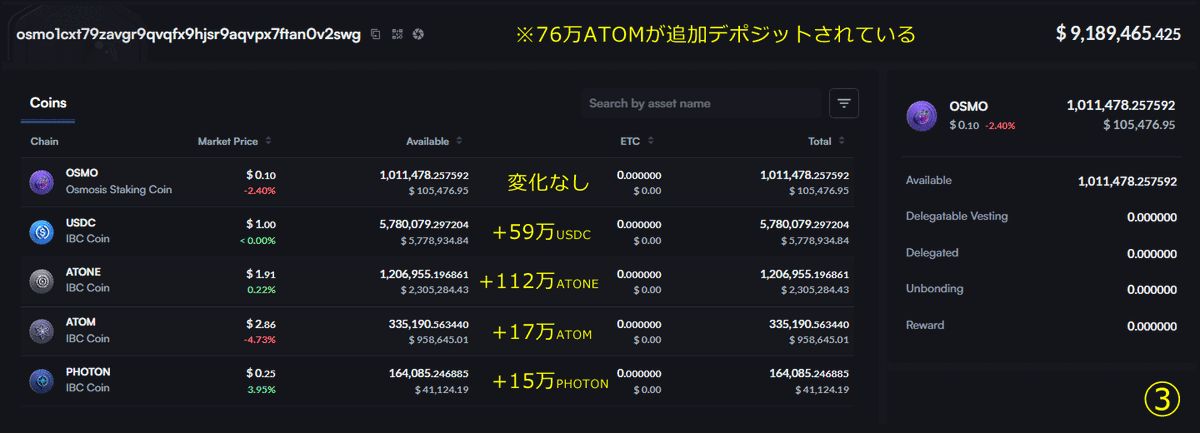Viewport: 1200px width, 433px height.
Task: Click PHOTON market price $0.25
Action: tap(260, 373)
